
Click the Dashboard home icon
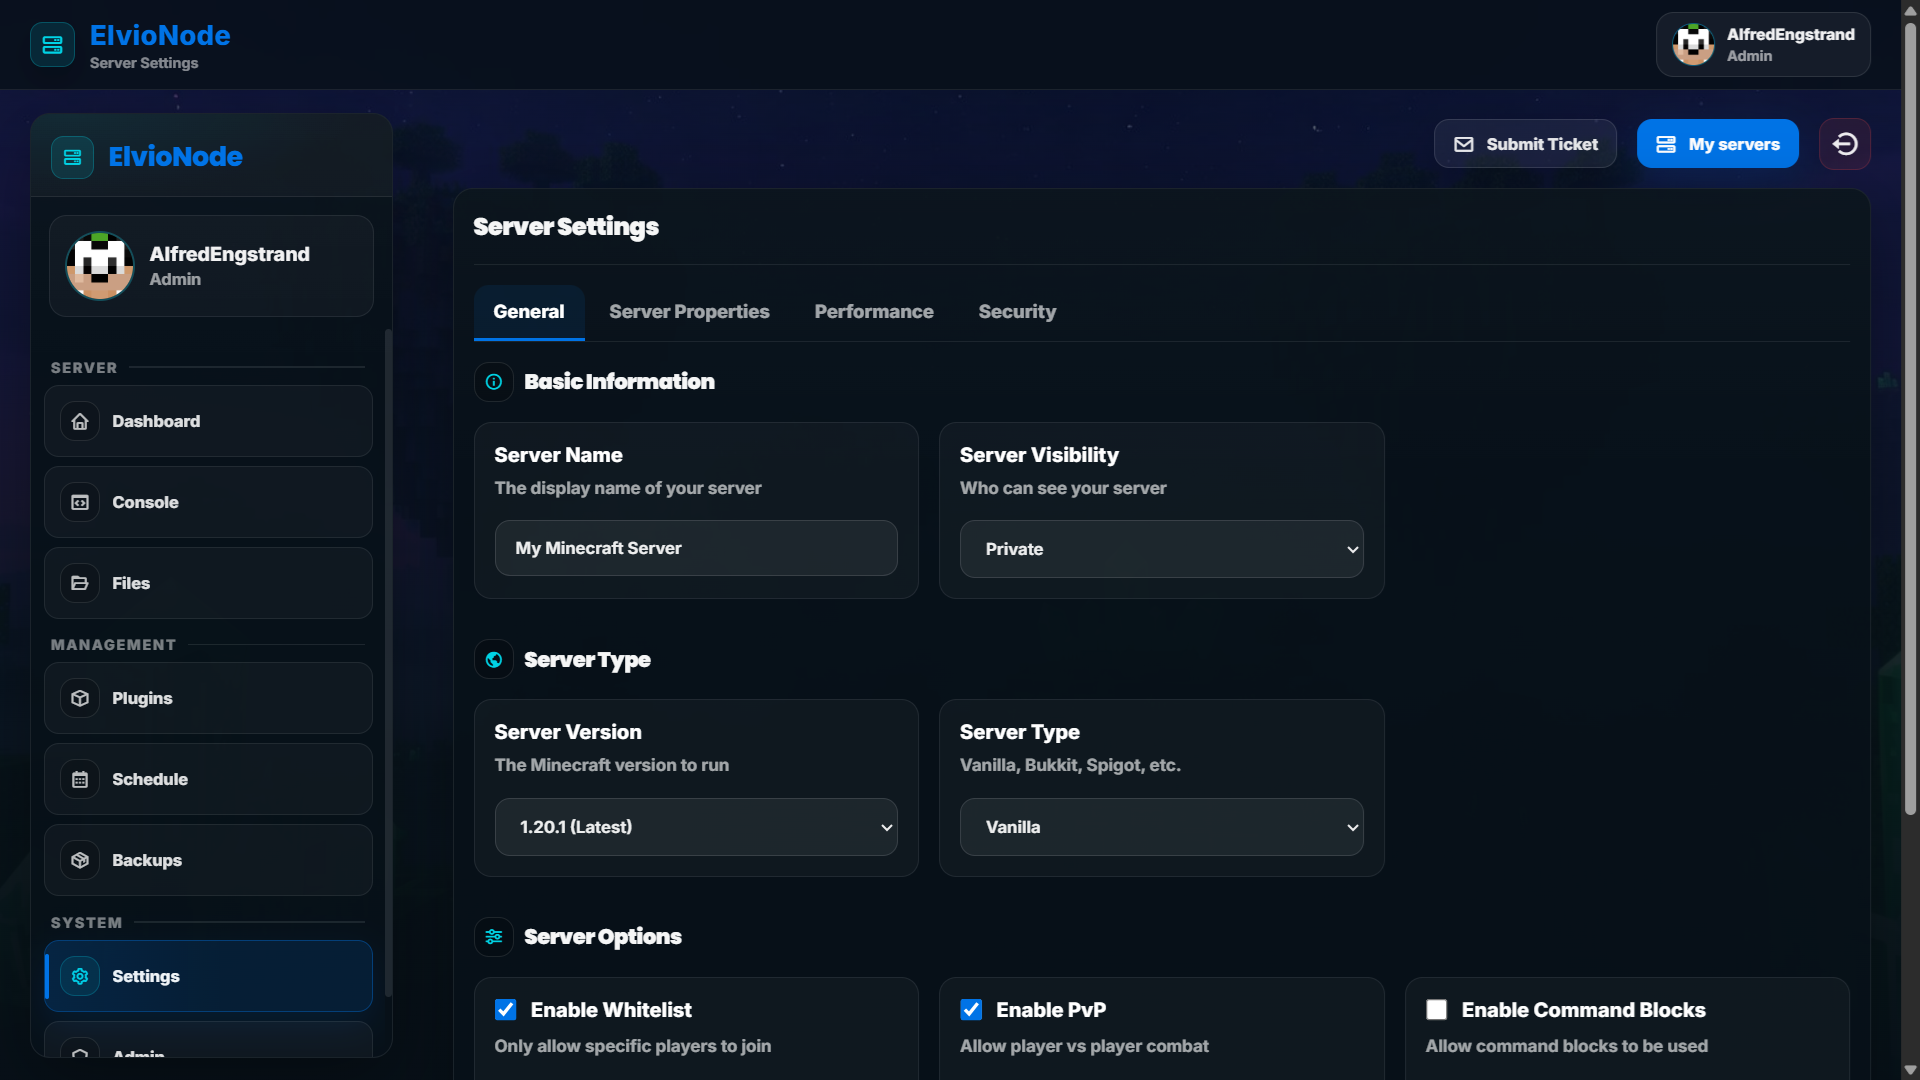coord(80,421)
